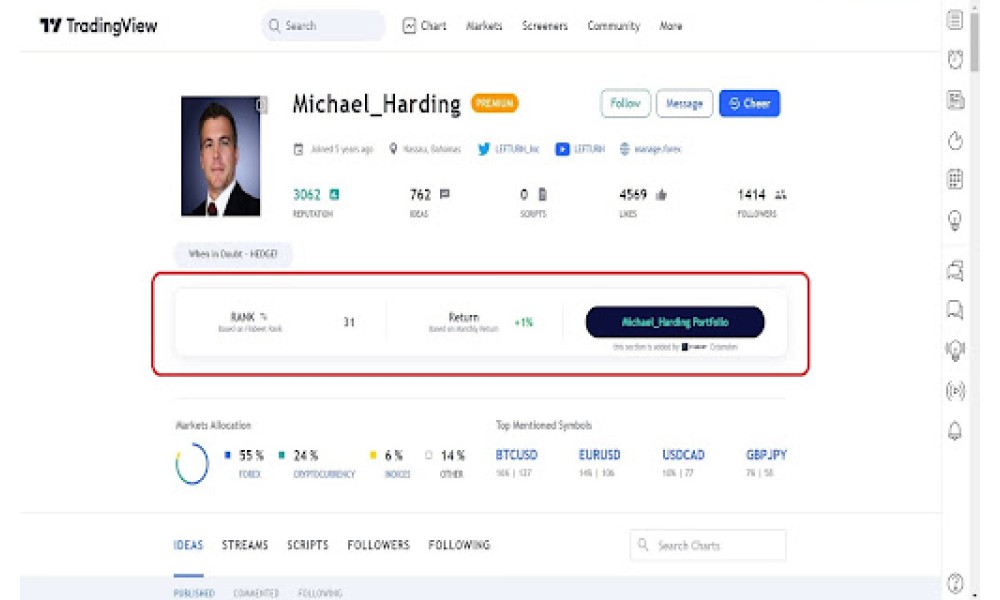Switch to the FOLLOWING tab

click(459, 545)
